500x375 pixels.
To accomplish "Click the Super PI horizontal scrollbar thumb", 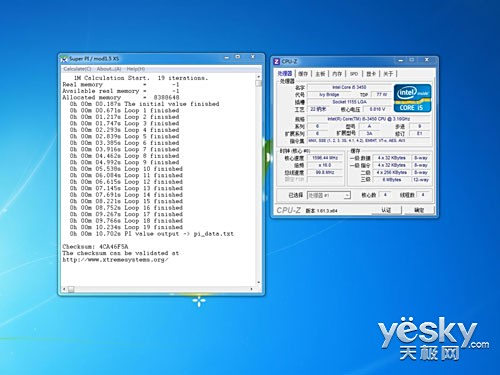I will click(71, 289).
